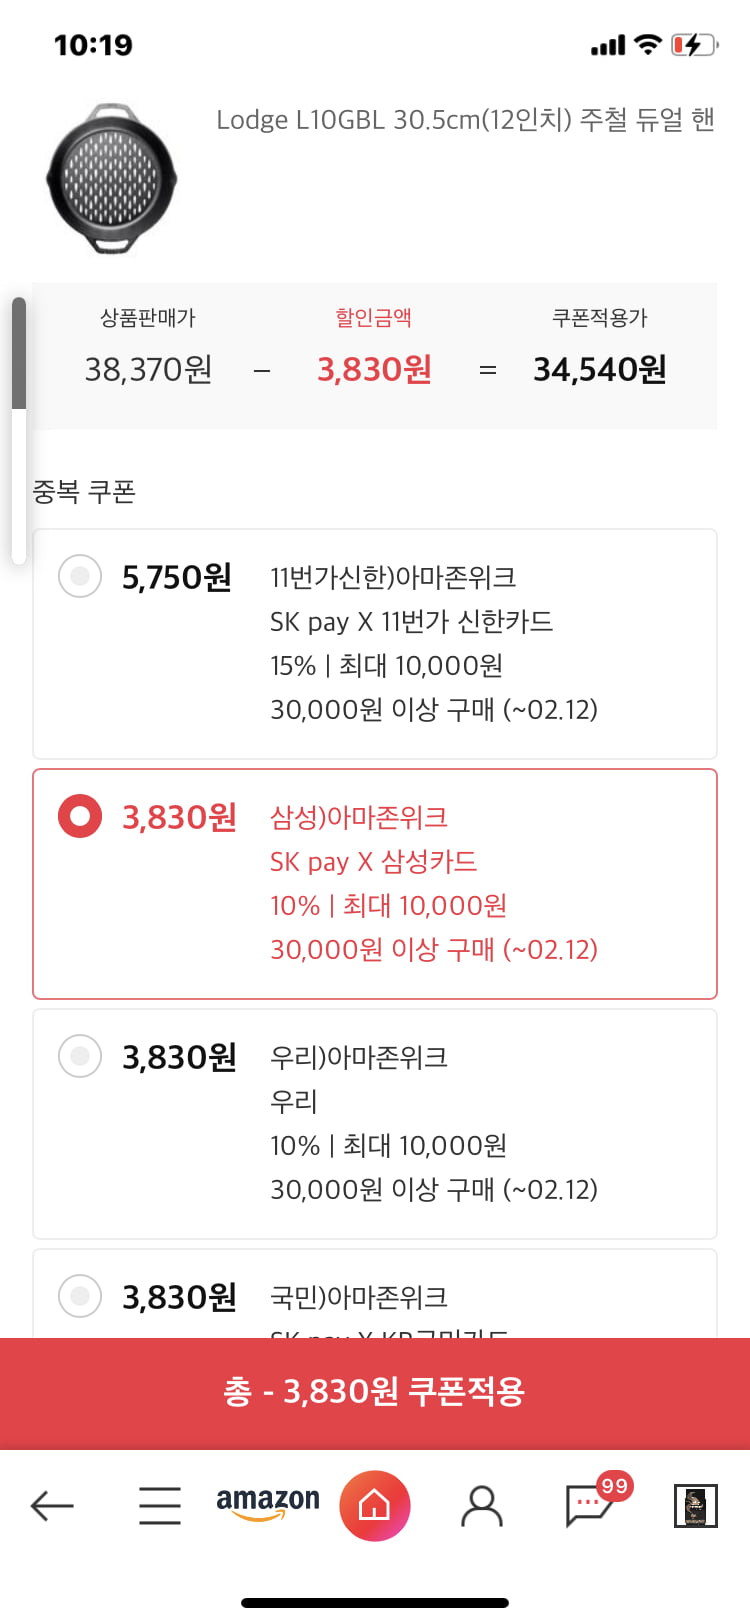Apply coupon with 총 -3,830원 쿠폰적용 button

tap(375, 1393)
